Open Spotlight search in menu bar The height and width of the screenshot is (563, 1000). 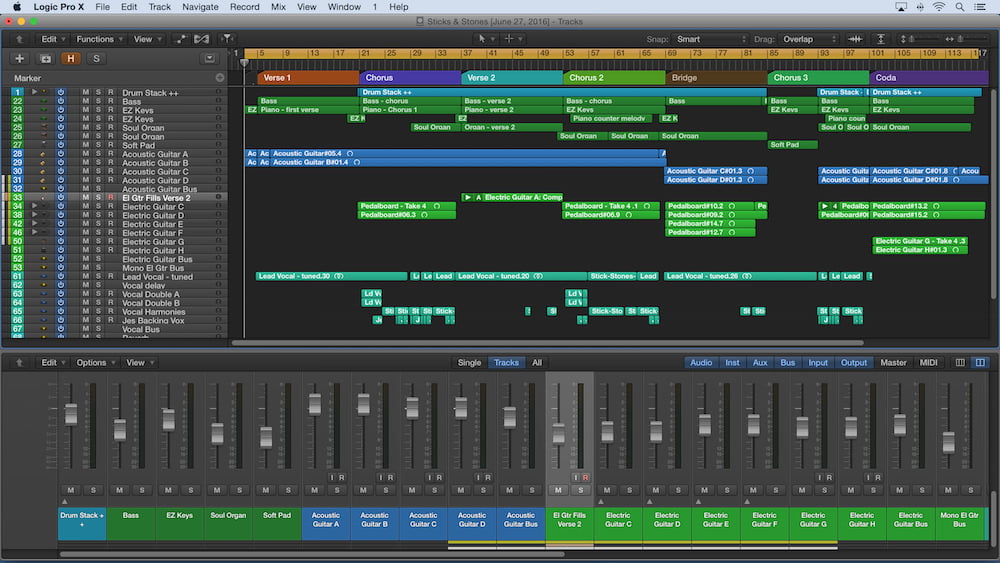click(960, 7)
